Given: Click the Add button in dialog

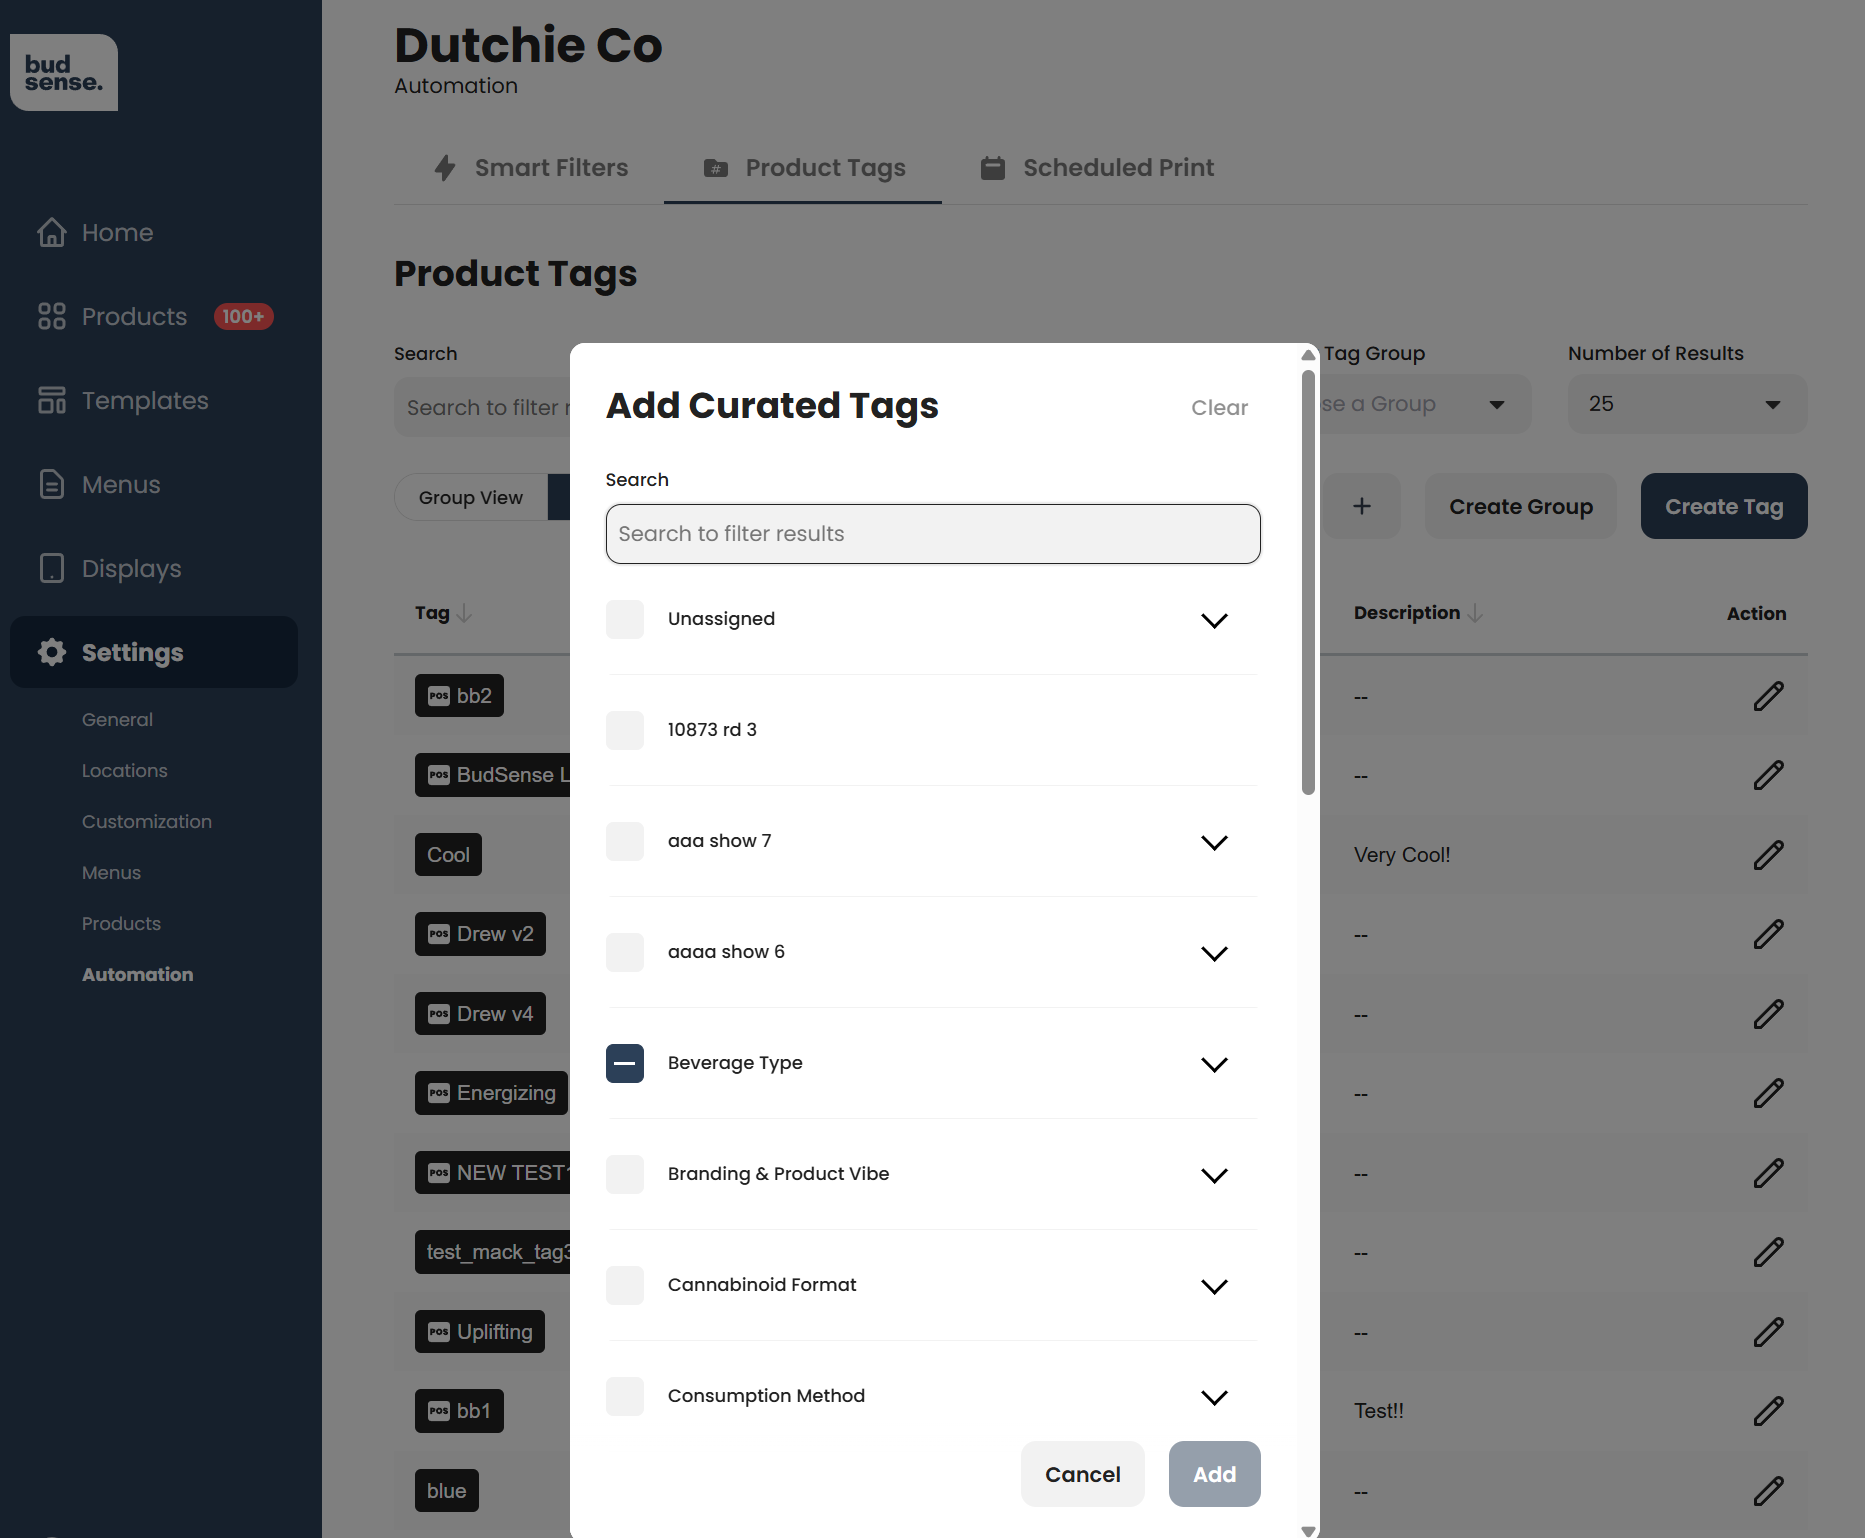Looking at the screenshot, I should click(1214, 1474).
